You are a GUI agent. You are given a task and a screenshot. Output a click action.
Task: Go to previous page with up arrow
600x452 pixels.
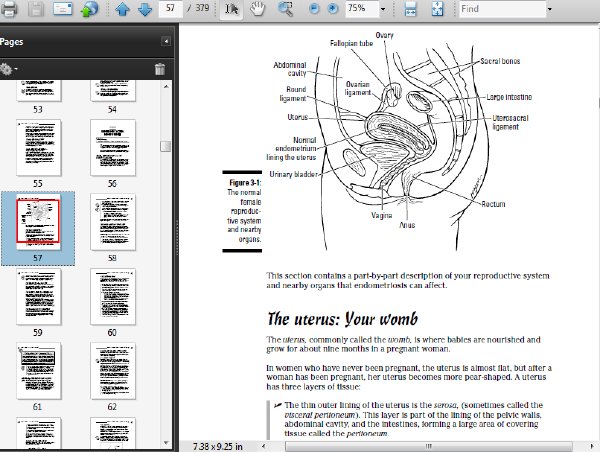(x=122, y=9)
